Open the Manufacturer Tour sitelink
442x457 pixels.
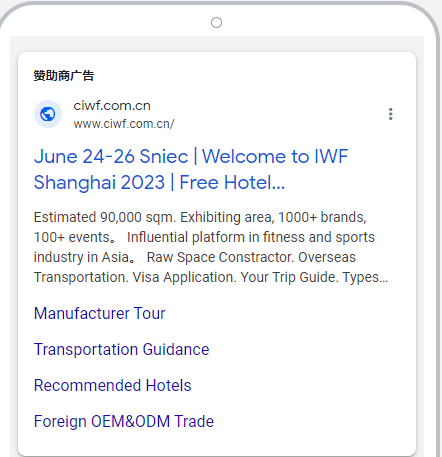[x=100, y=313]
